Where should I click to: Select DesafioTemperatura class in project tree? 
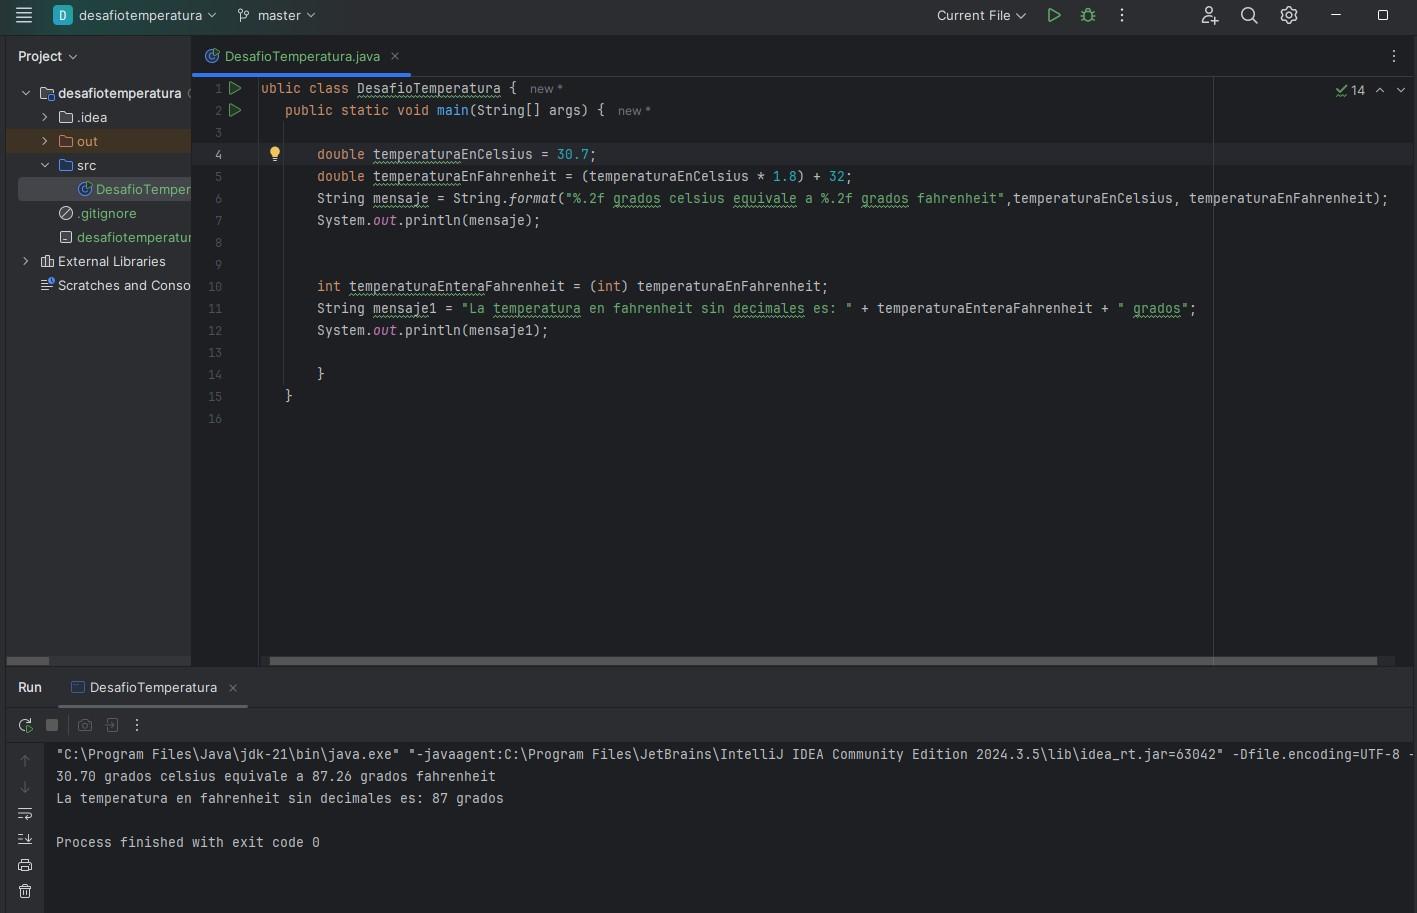pos(134,189)
